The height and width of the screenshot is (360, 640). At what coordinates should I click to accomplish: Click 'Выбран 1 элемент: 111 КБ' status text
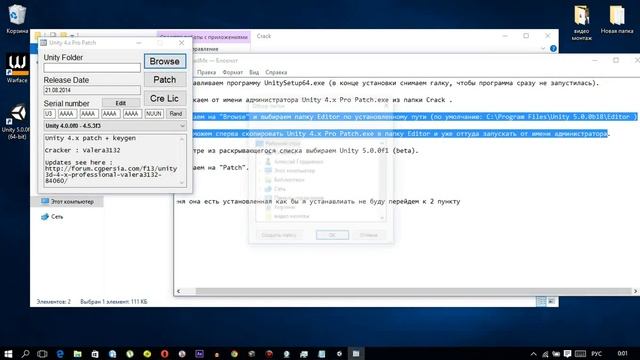point(114,302)
